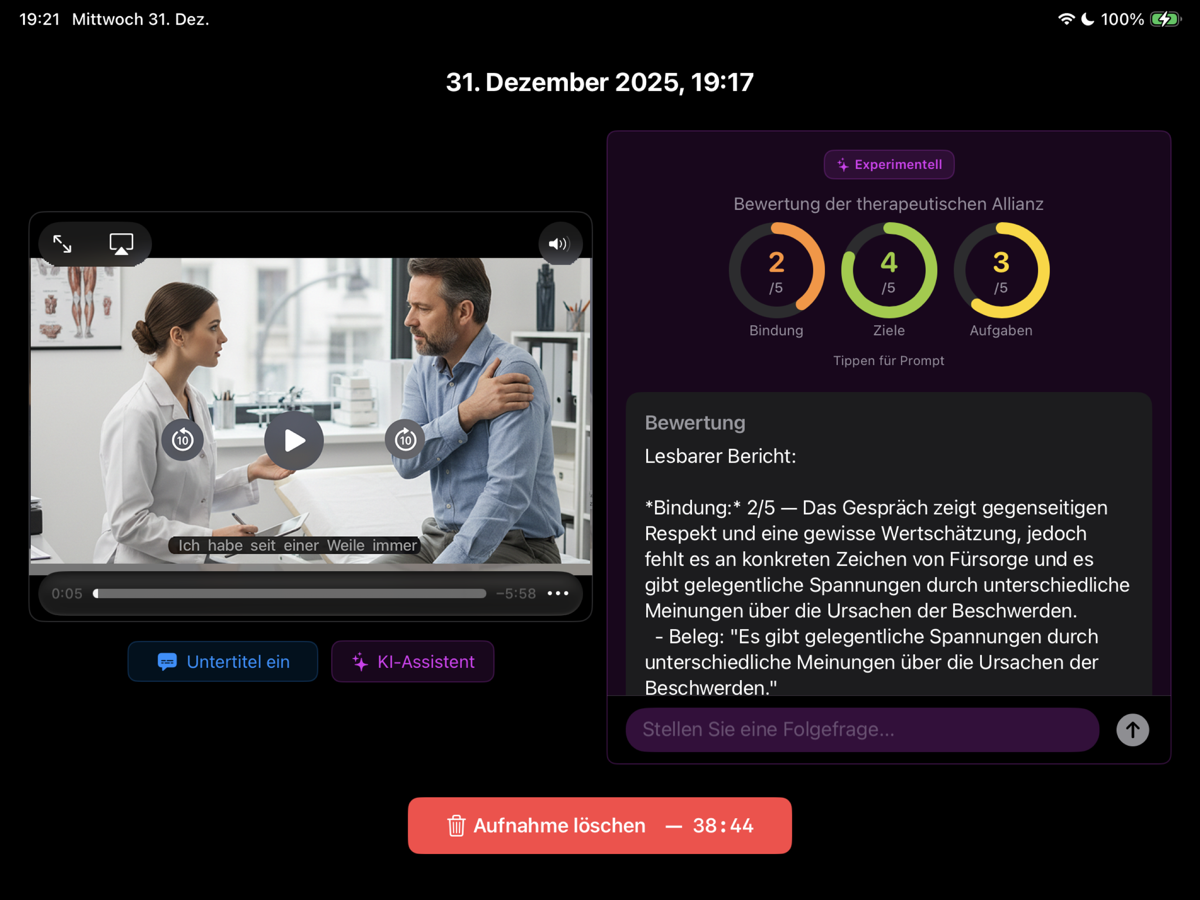Delete recording with Aufnahme löschen

[600, 825]
